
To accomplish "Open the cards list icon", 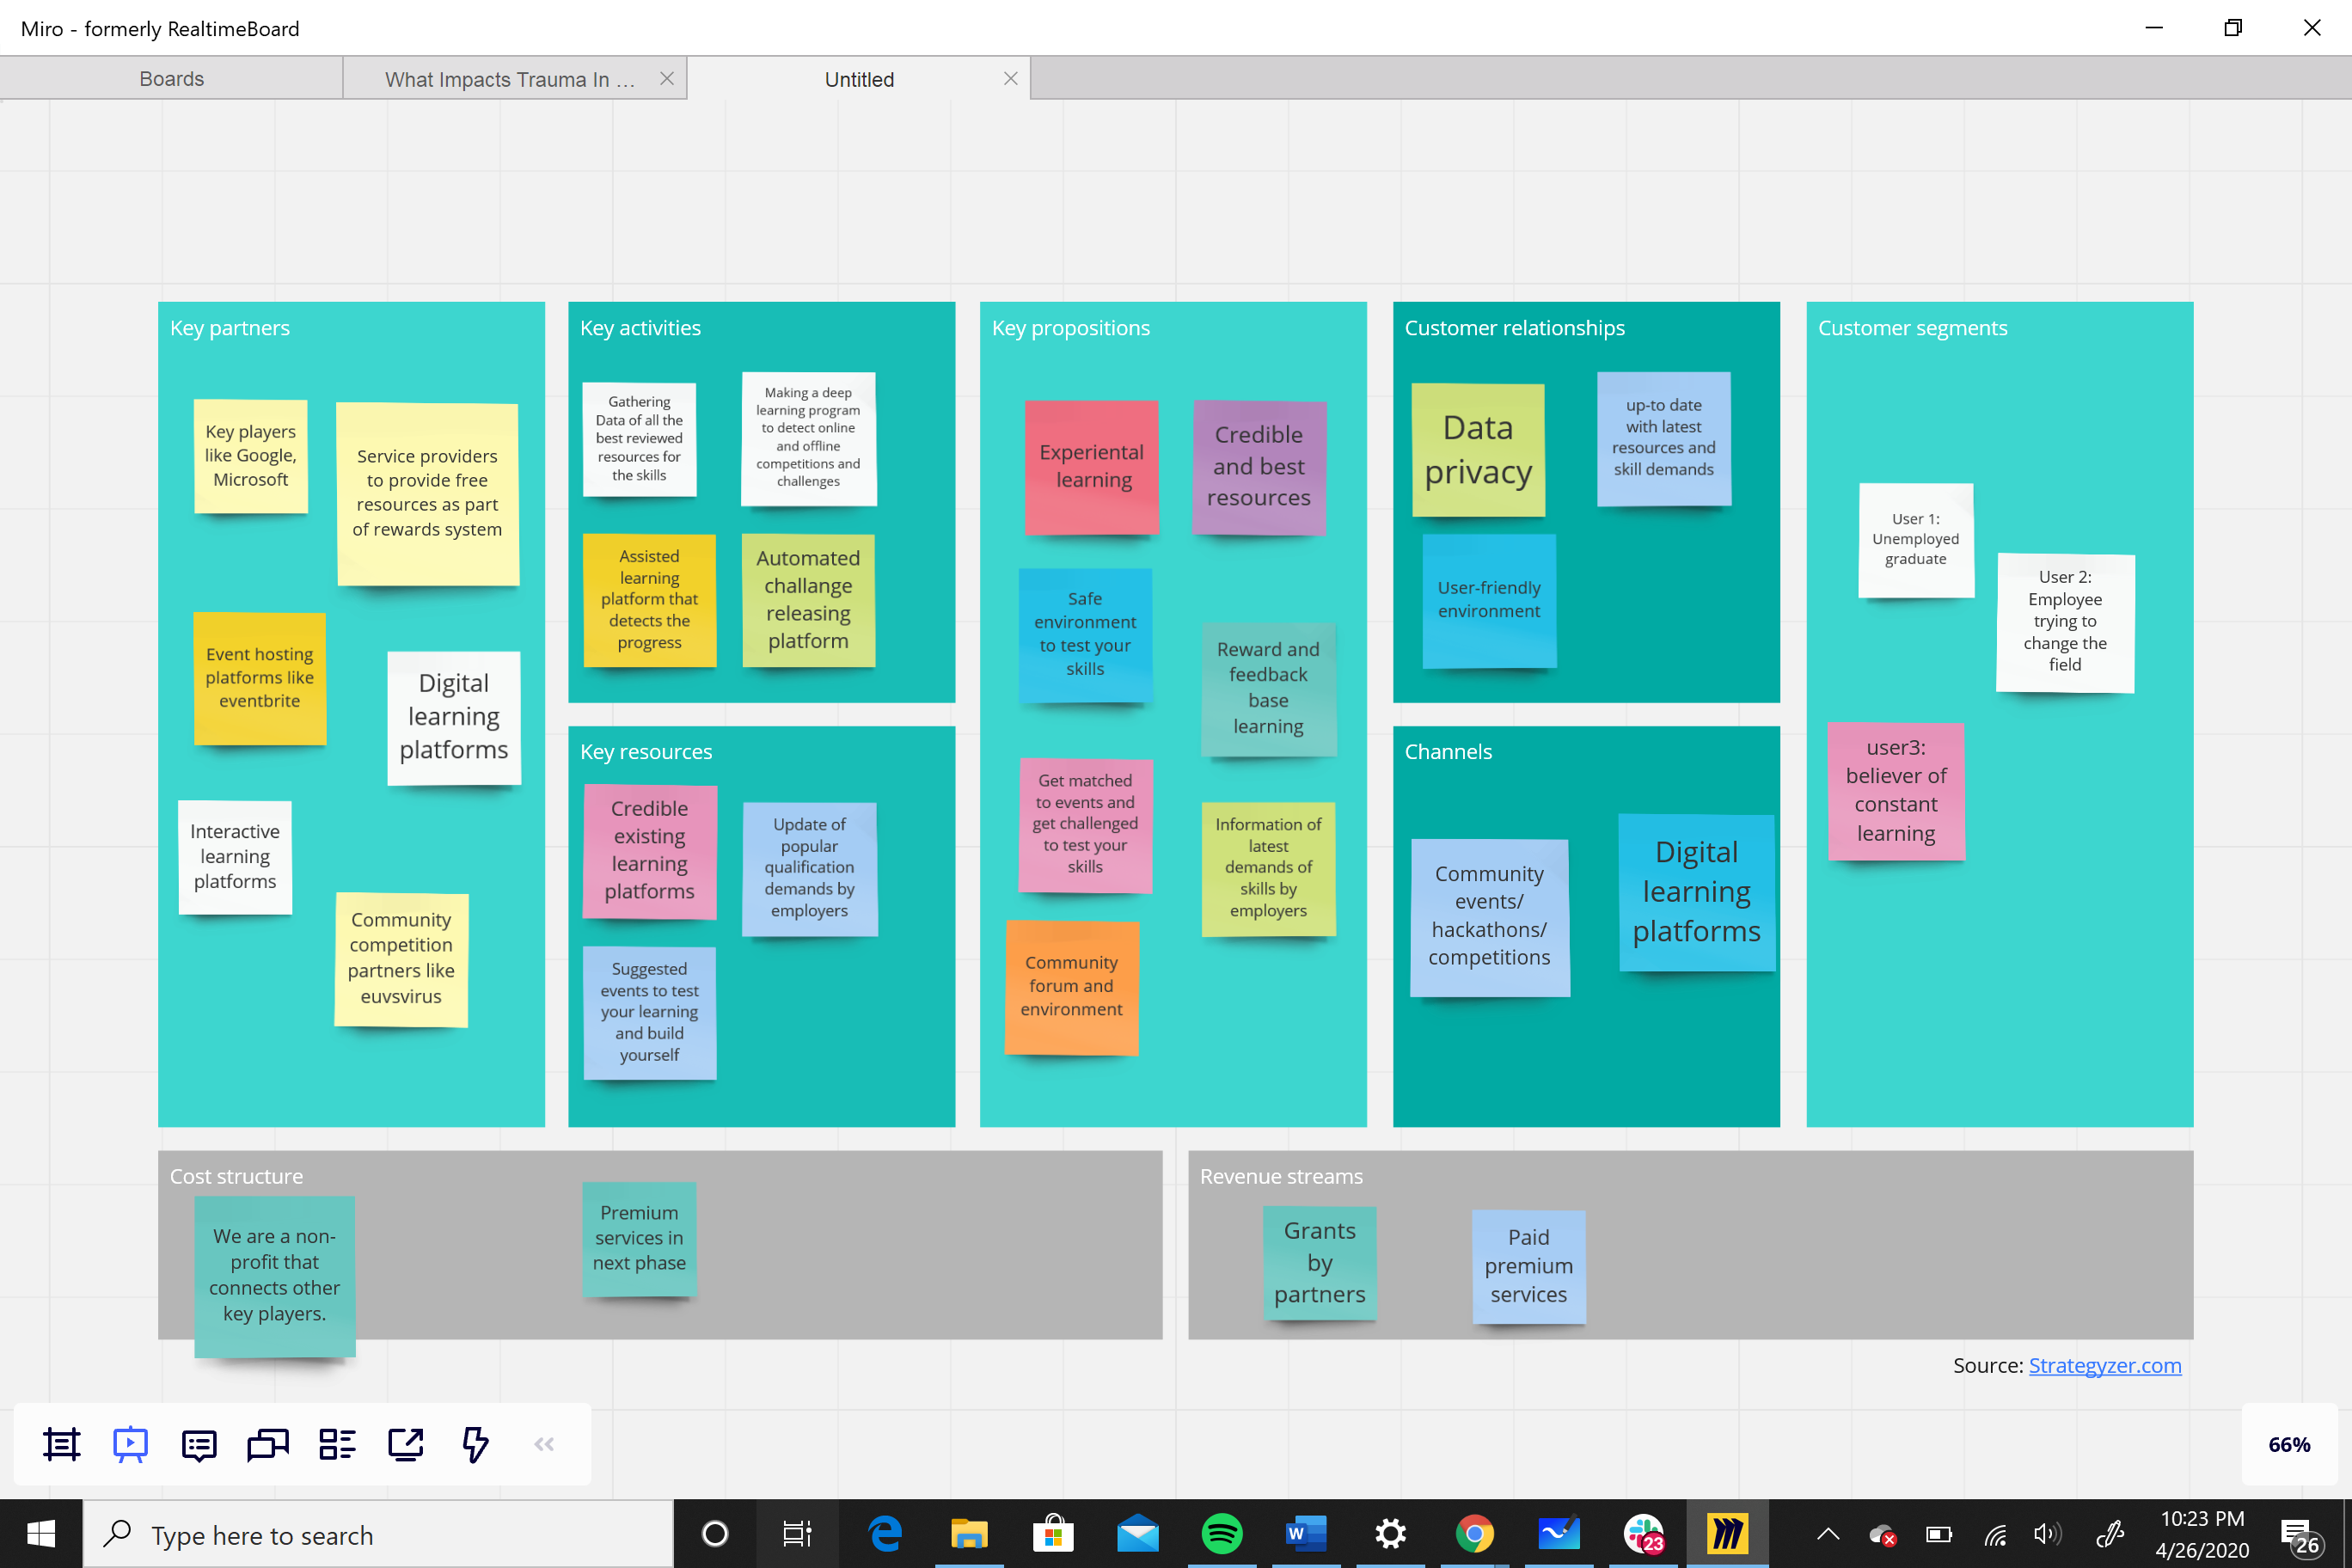I will tap(337, 1444).
